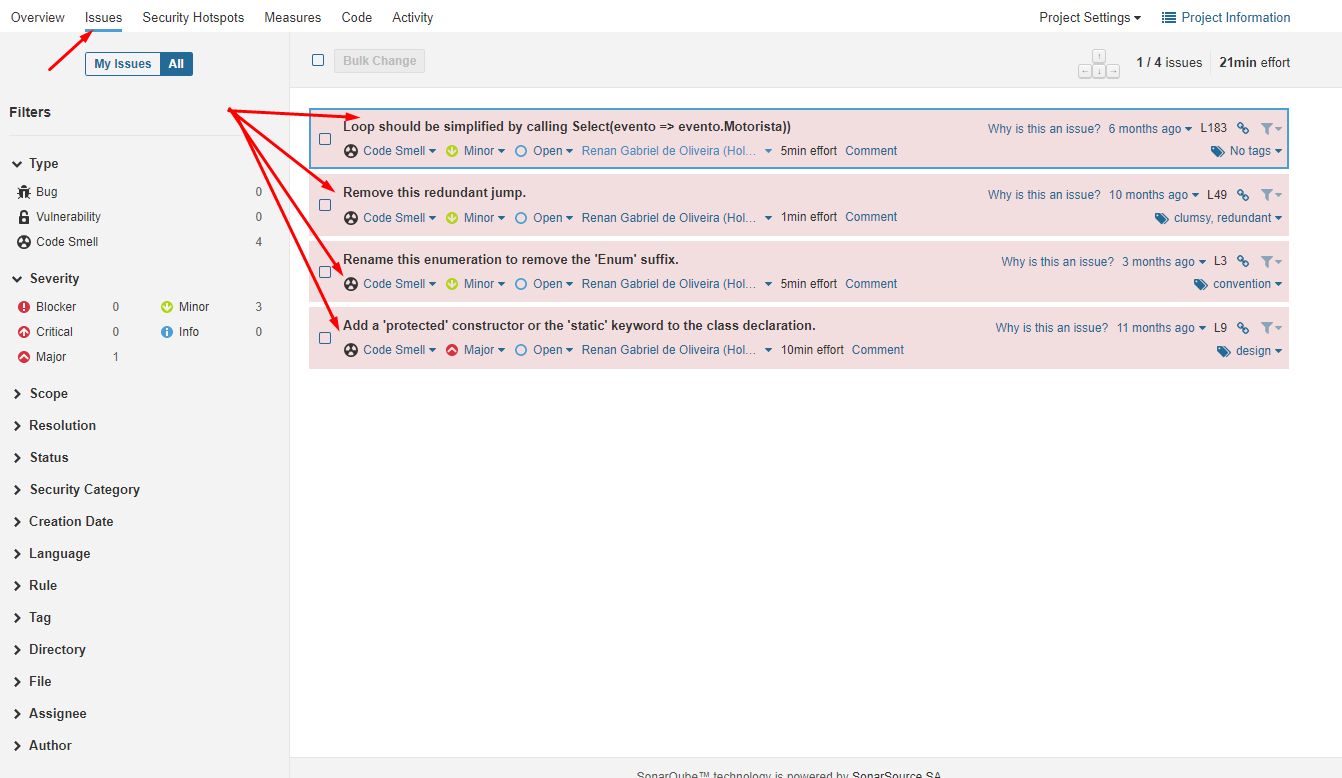Image resolution: width=1342 pixels, height=778 pixels.
Task: Click filter funnel icon on 'Remove this redundant jump' issue
Action: pyautogui.click(x=1267, y=195)
